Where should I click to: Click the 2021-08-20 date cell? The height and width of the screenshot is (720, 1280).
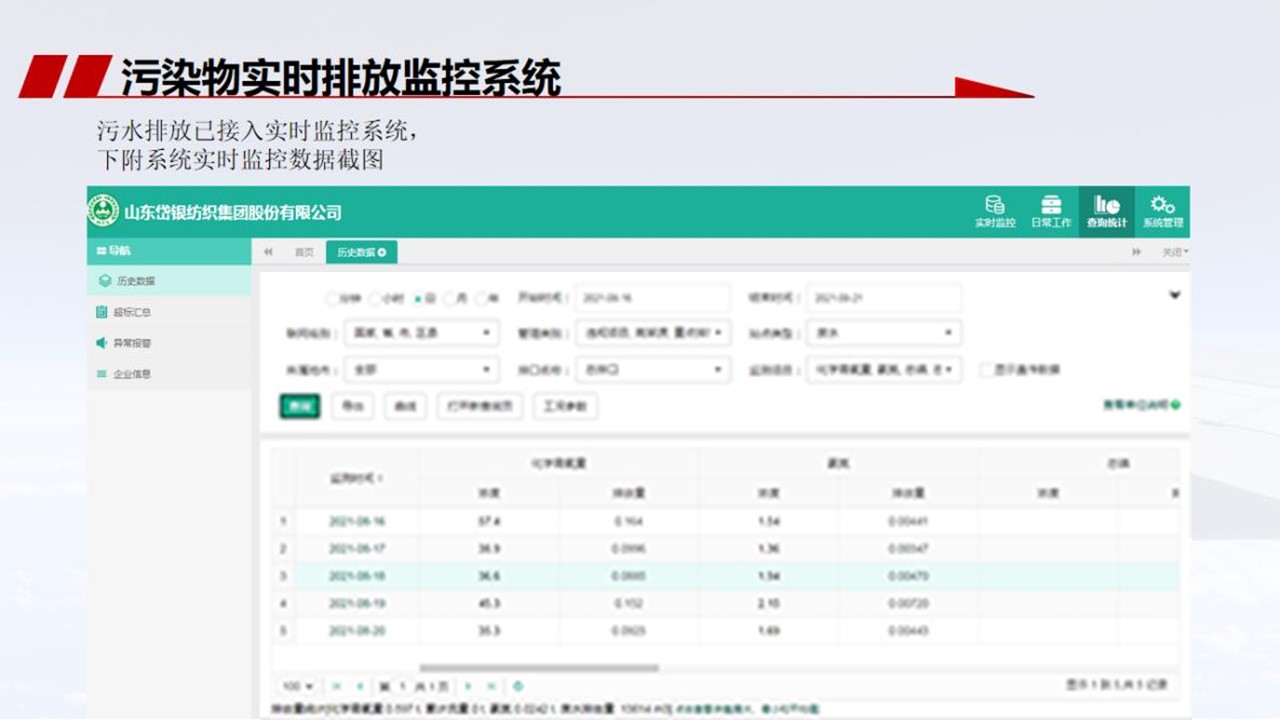[x=357, y=631]
